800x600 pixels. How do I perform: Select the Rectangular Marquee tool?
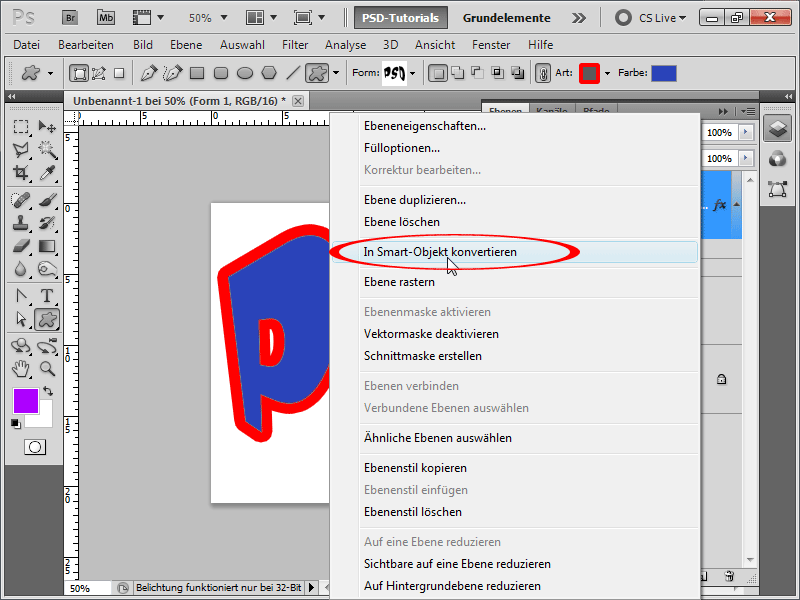click(x=21, y=127)
